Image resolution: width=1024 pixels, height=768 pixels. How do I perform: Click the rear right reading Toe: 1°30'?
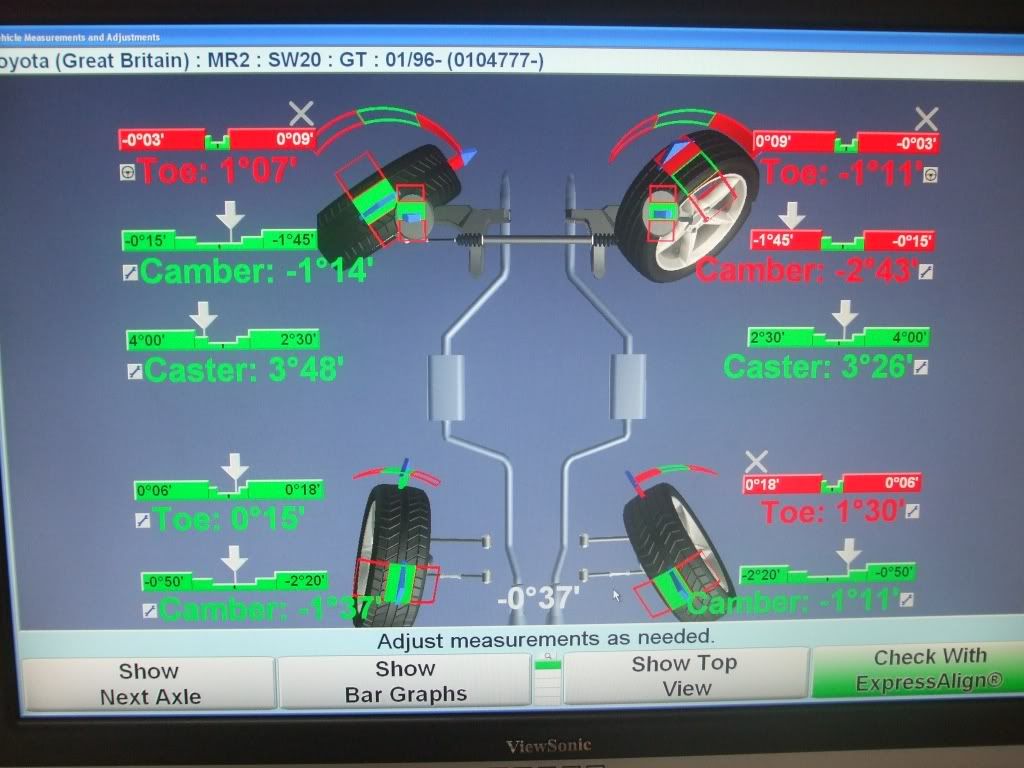(833, 511)
